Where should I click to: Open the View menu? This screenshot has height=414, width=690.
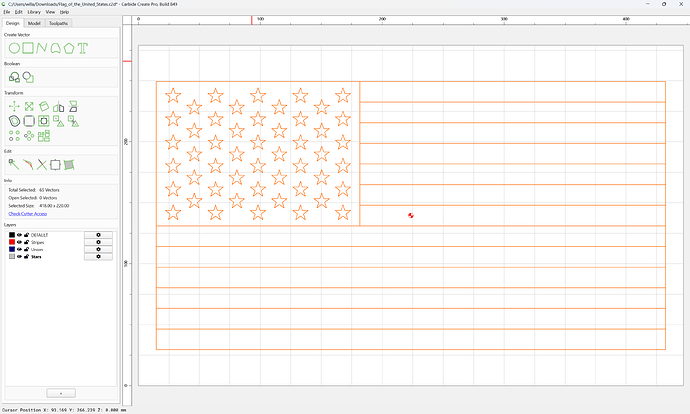[50, 12]
